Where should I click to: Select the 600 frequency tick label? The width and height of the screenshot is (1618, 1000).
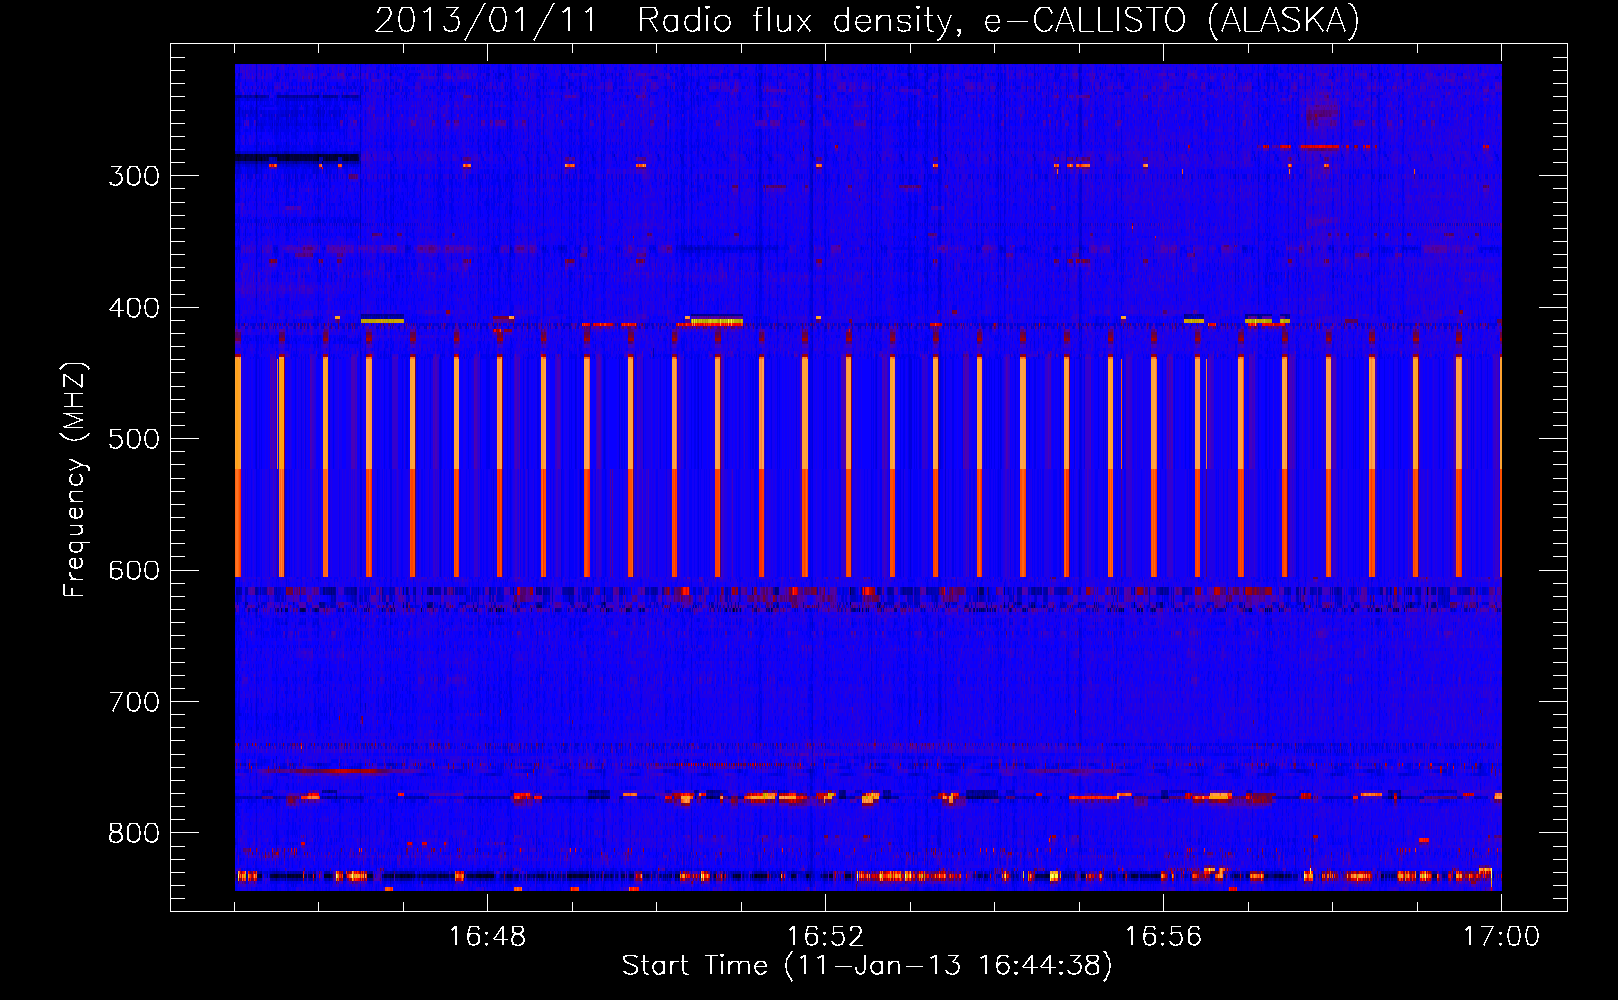coord(134,570)
